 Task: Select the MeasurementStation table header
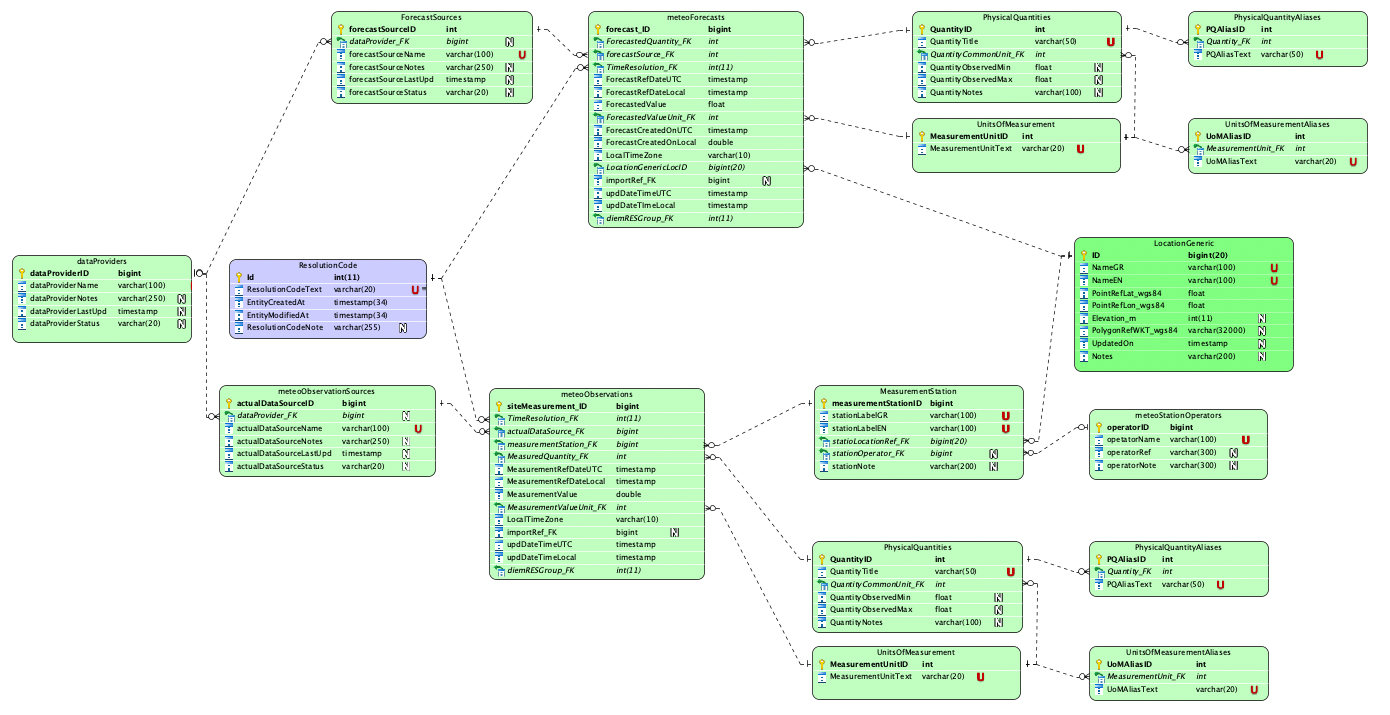click(918, 391)
